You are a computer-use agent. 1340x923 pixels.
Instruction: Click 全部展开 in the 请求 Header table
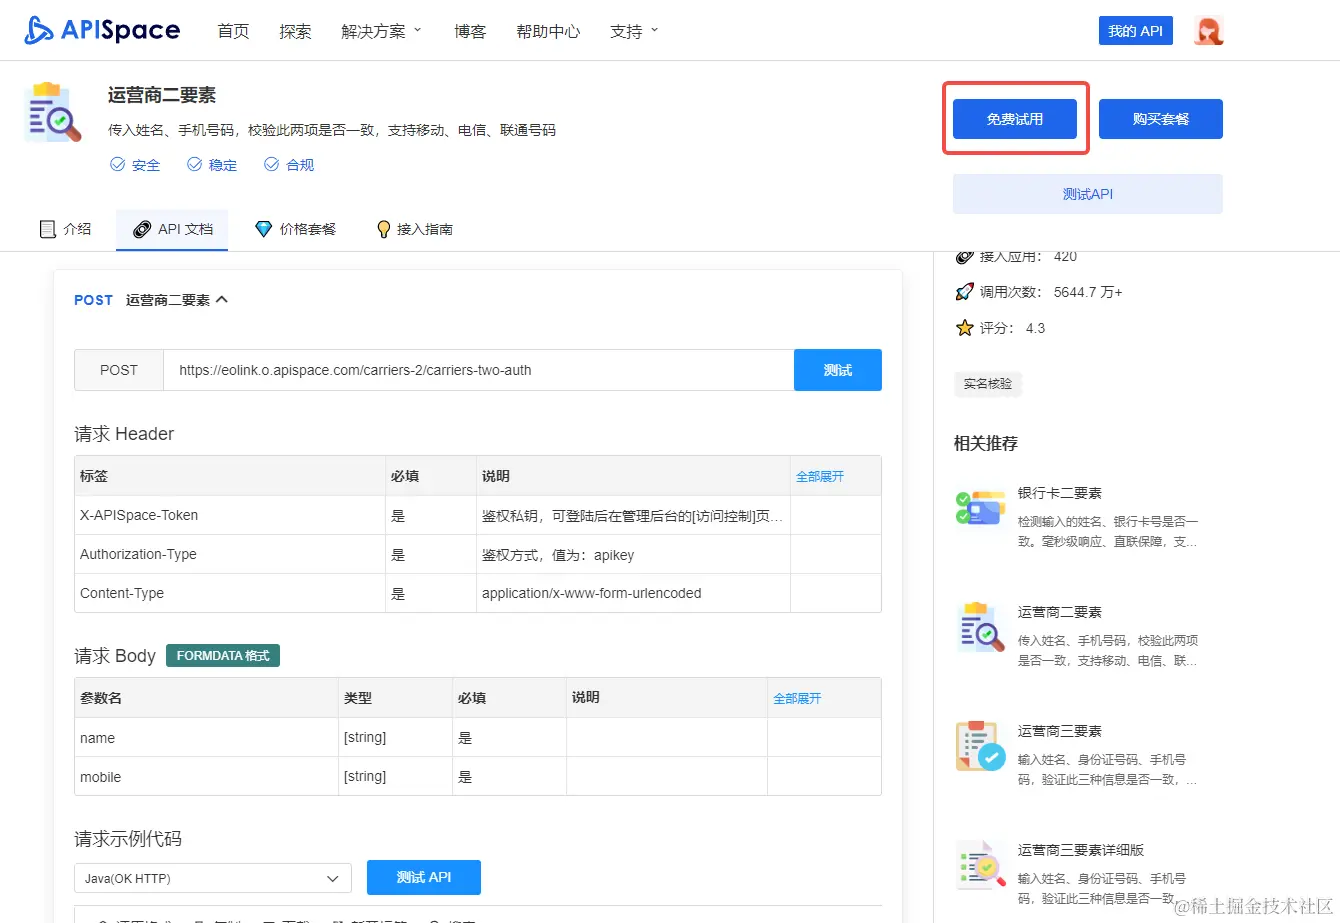click(x=820, y=476)
